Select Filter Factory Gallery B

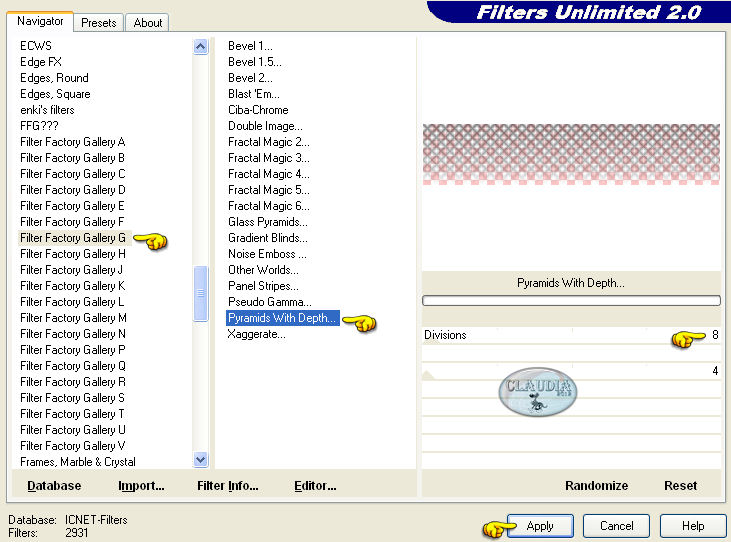point(72,158)
